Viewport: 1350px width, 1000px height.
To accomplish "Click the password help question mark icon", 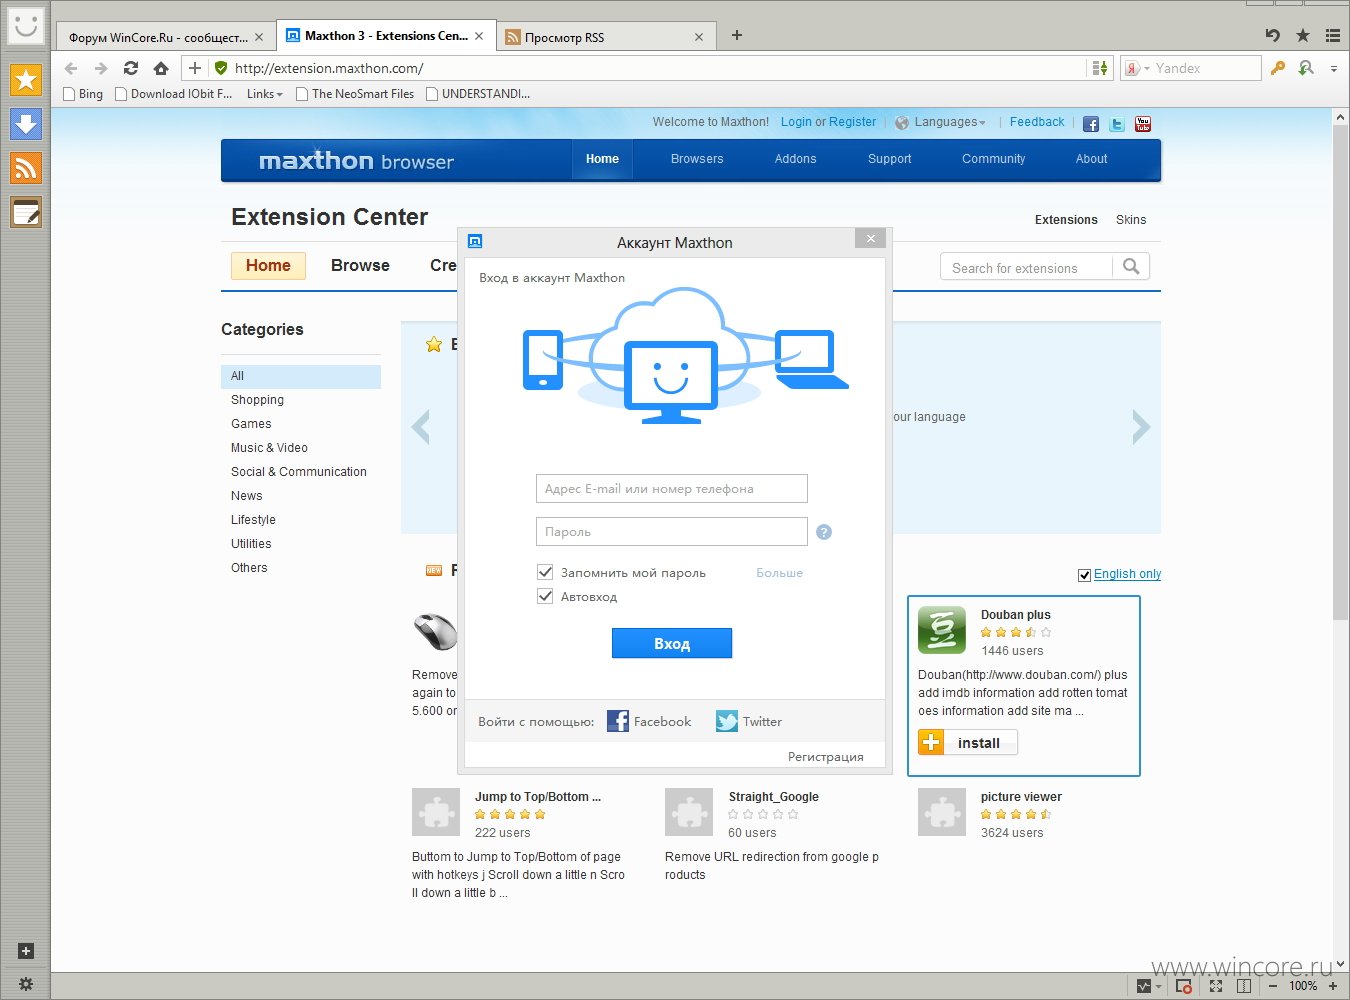I will pyautogui.click(x=824, y=532).
